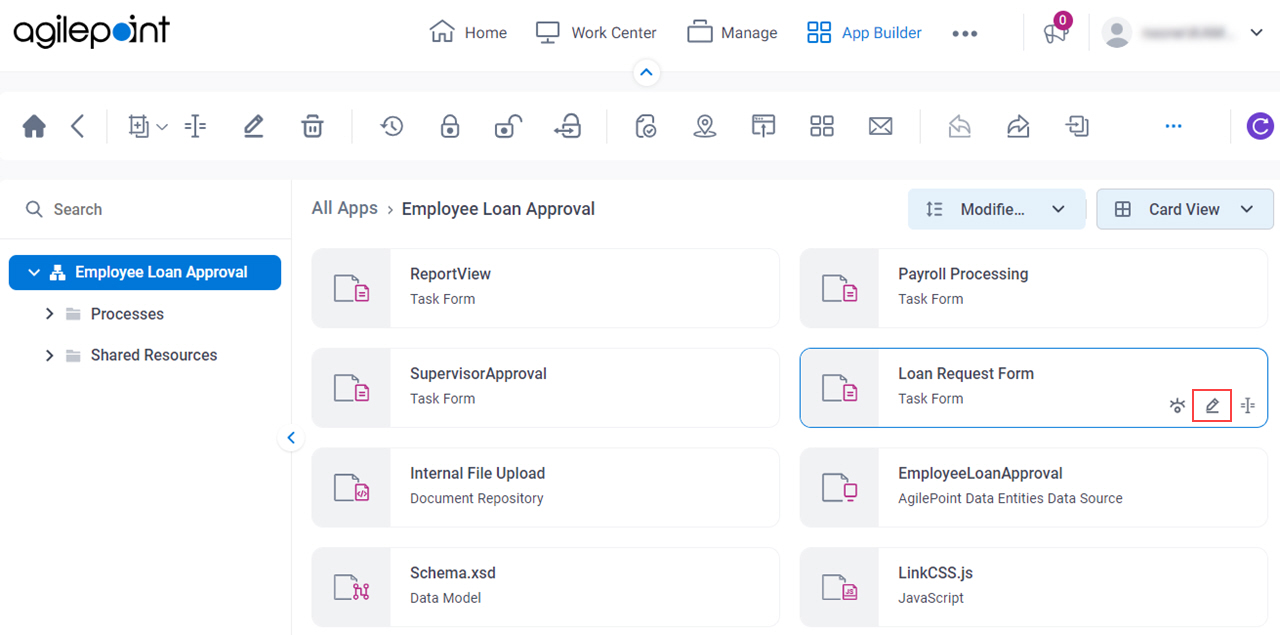Image resolution: width=1280 pixels, height=635 pixels.
Task: Click the user avatar picture
Action: click(x=1117, y=32)
